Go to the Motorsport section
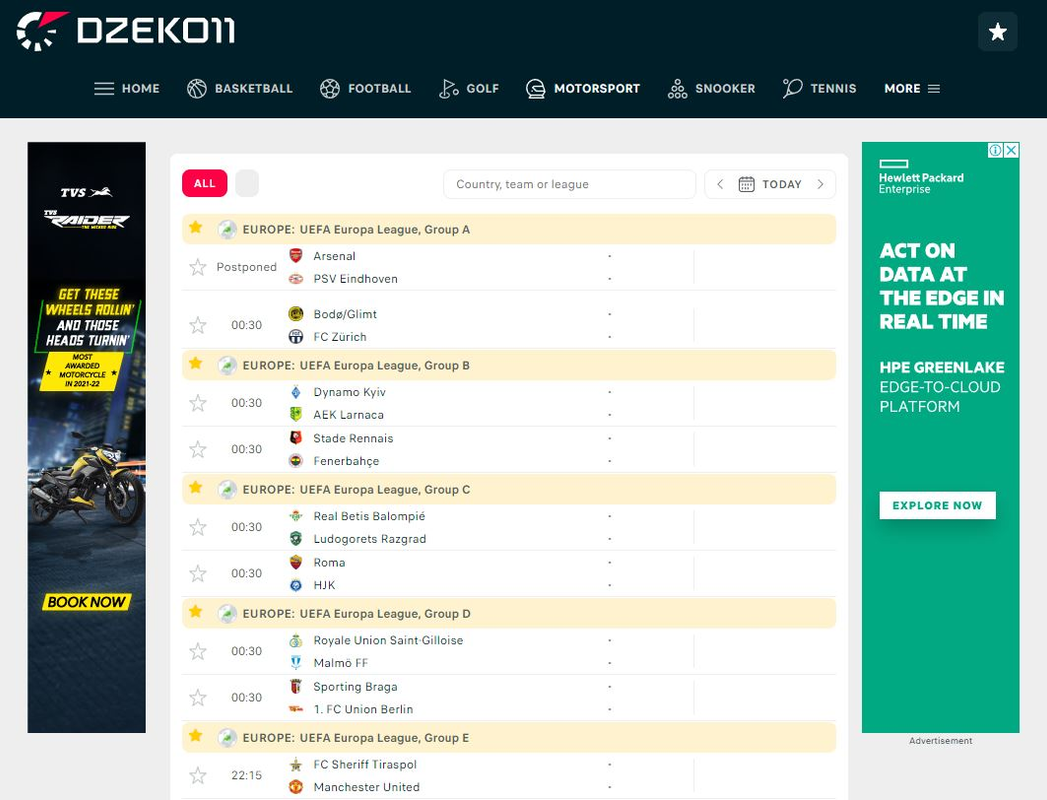Screen dimensions: 1047x800 click(x=582, y=88)
